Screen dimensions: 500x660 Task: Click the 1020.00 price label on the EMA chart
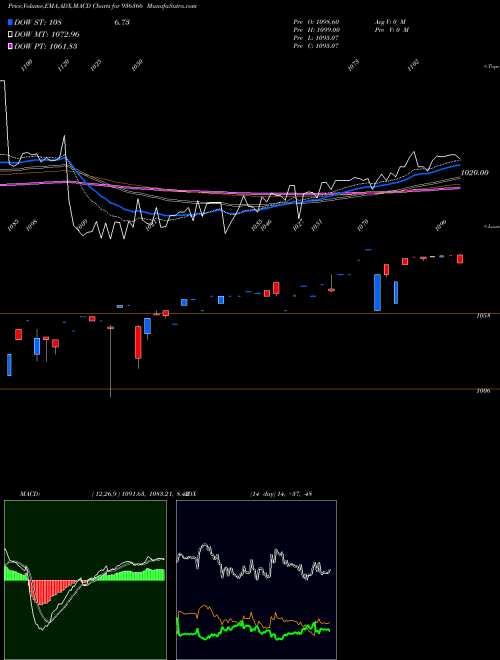tap(475, 173)
